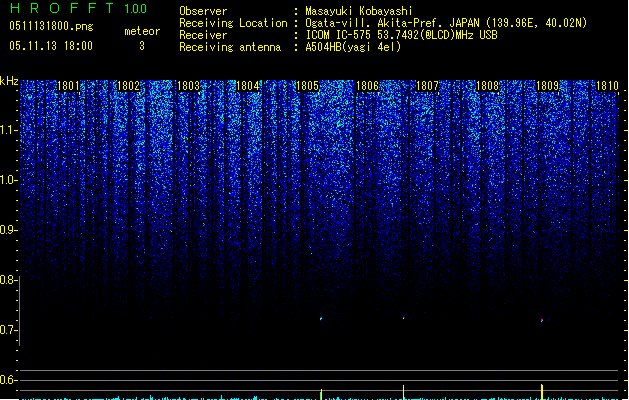Click the 1802 time marker

[128, 86]
